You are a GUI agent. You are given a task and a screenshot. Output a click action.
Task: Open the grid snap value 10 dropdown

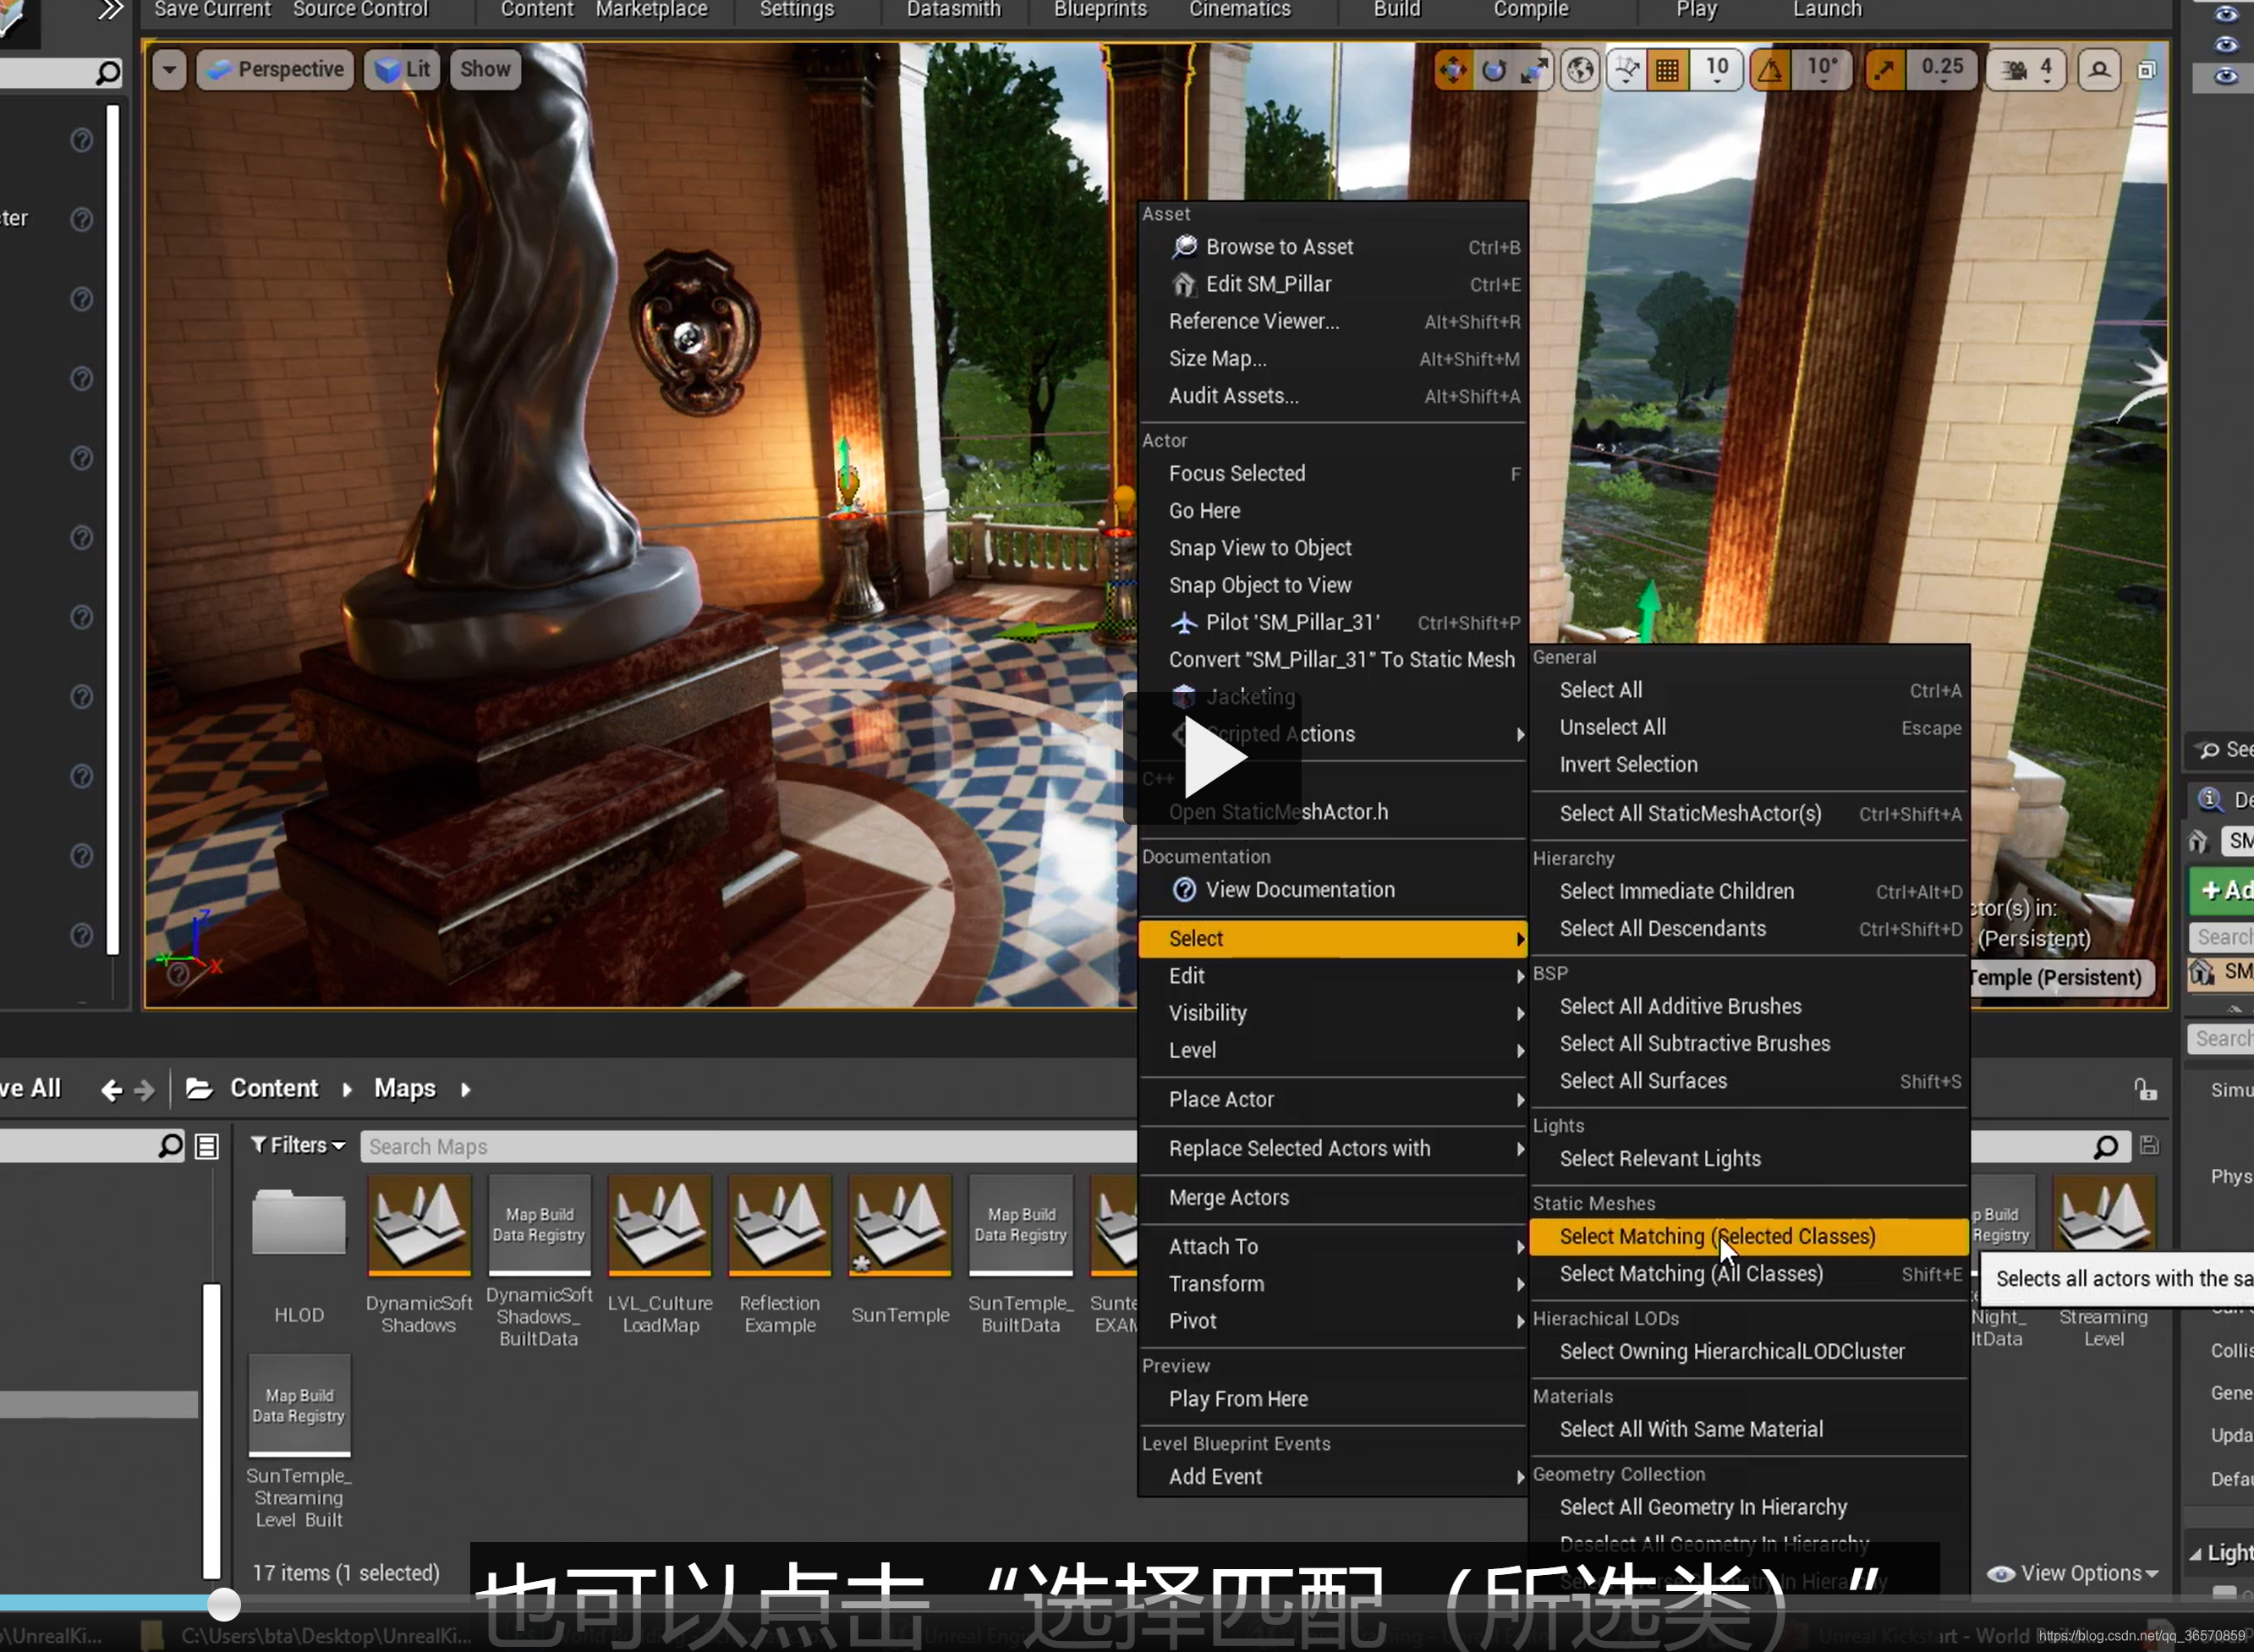(1717, 70)
